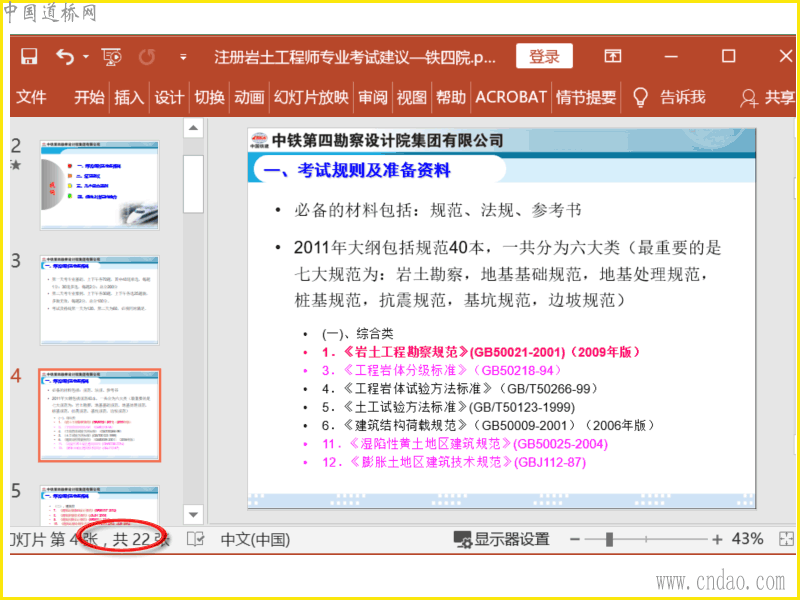800x600 pixels.
Task: Click fit slide to window icon
Action: (787, 539)
